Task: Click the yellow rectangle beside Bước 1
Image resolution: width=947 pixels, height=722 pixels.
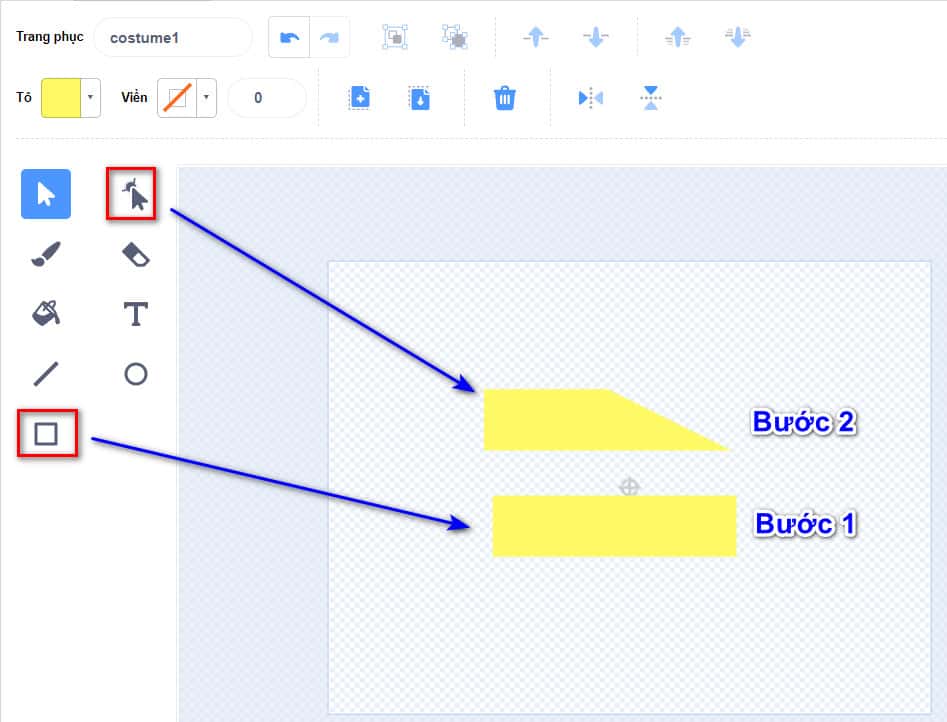Action: click(614, 526)
